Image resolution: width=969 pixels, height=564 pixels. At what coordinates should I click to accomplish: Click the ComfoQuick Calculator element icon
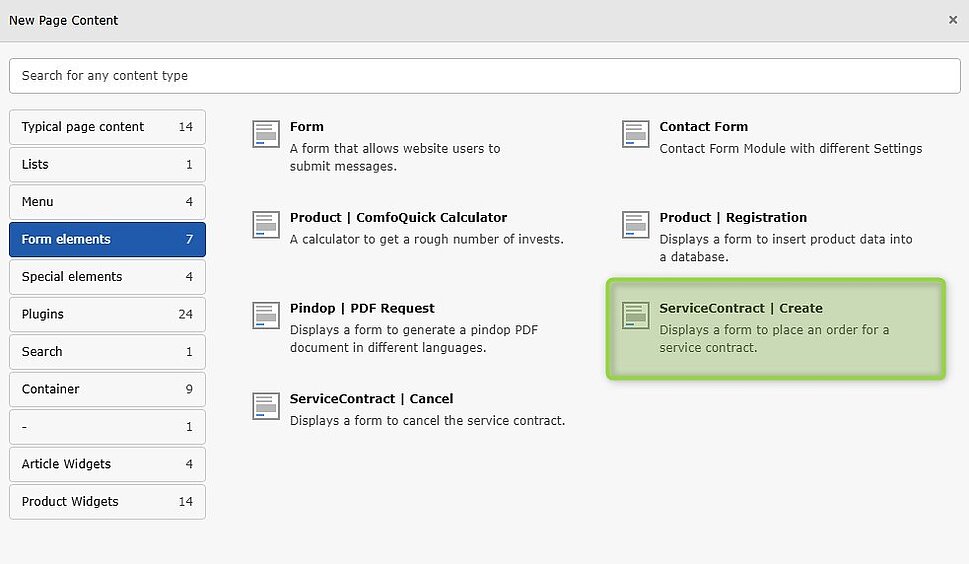[x=266, y=225]
